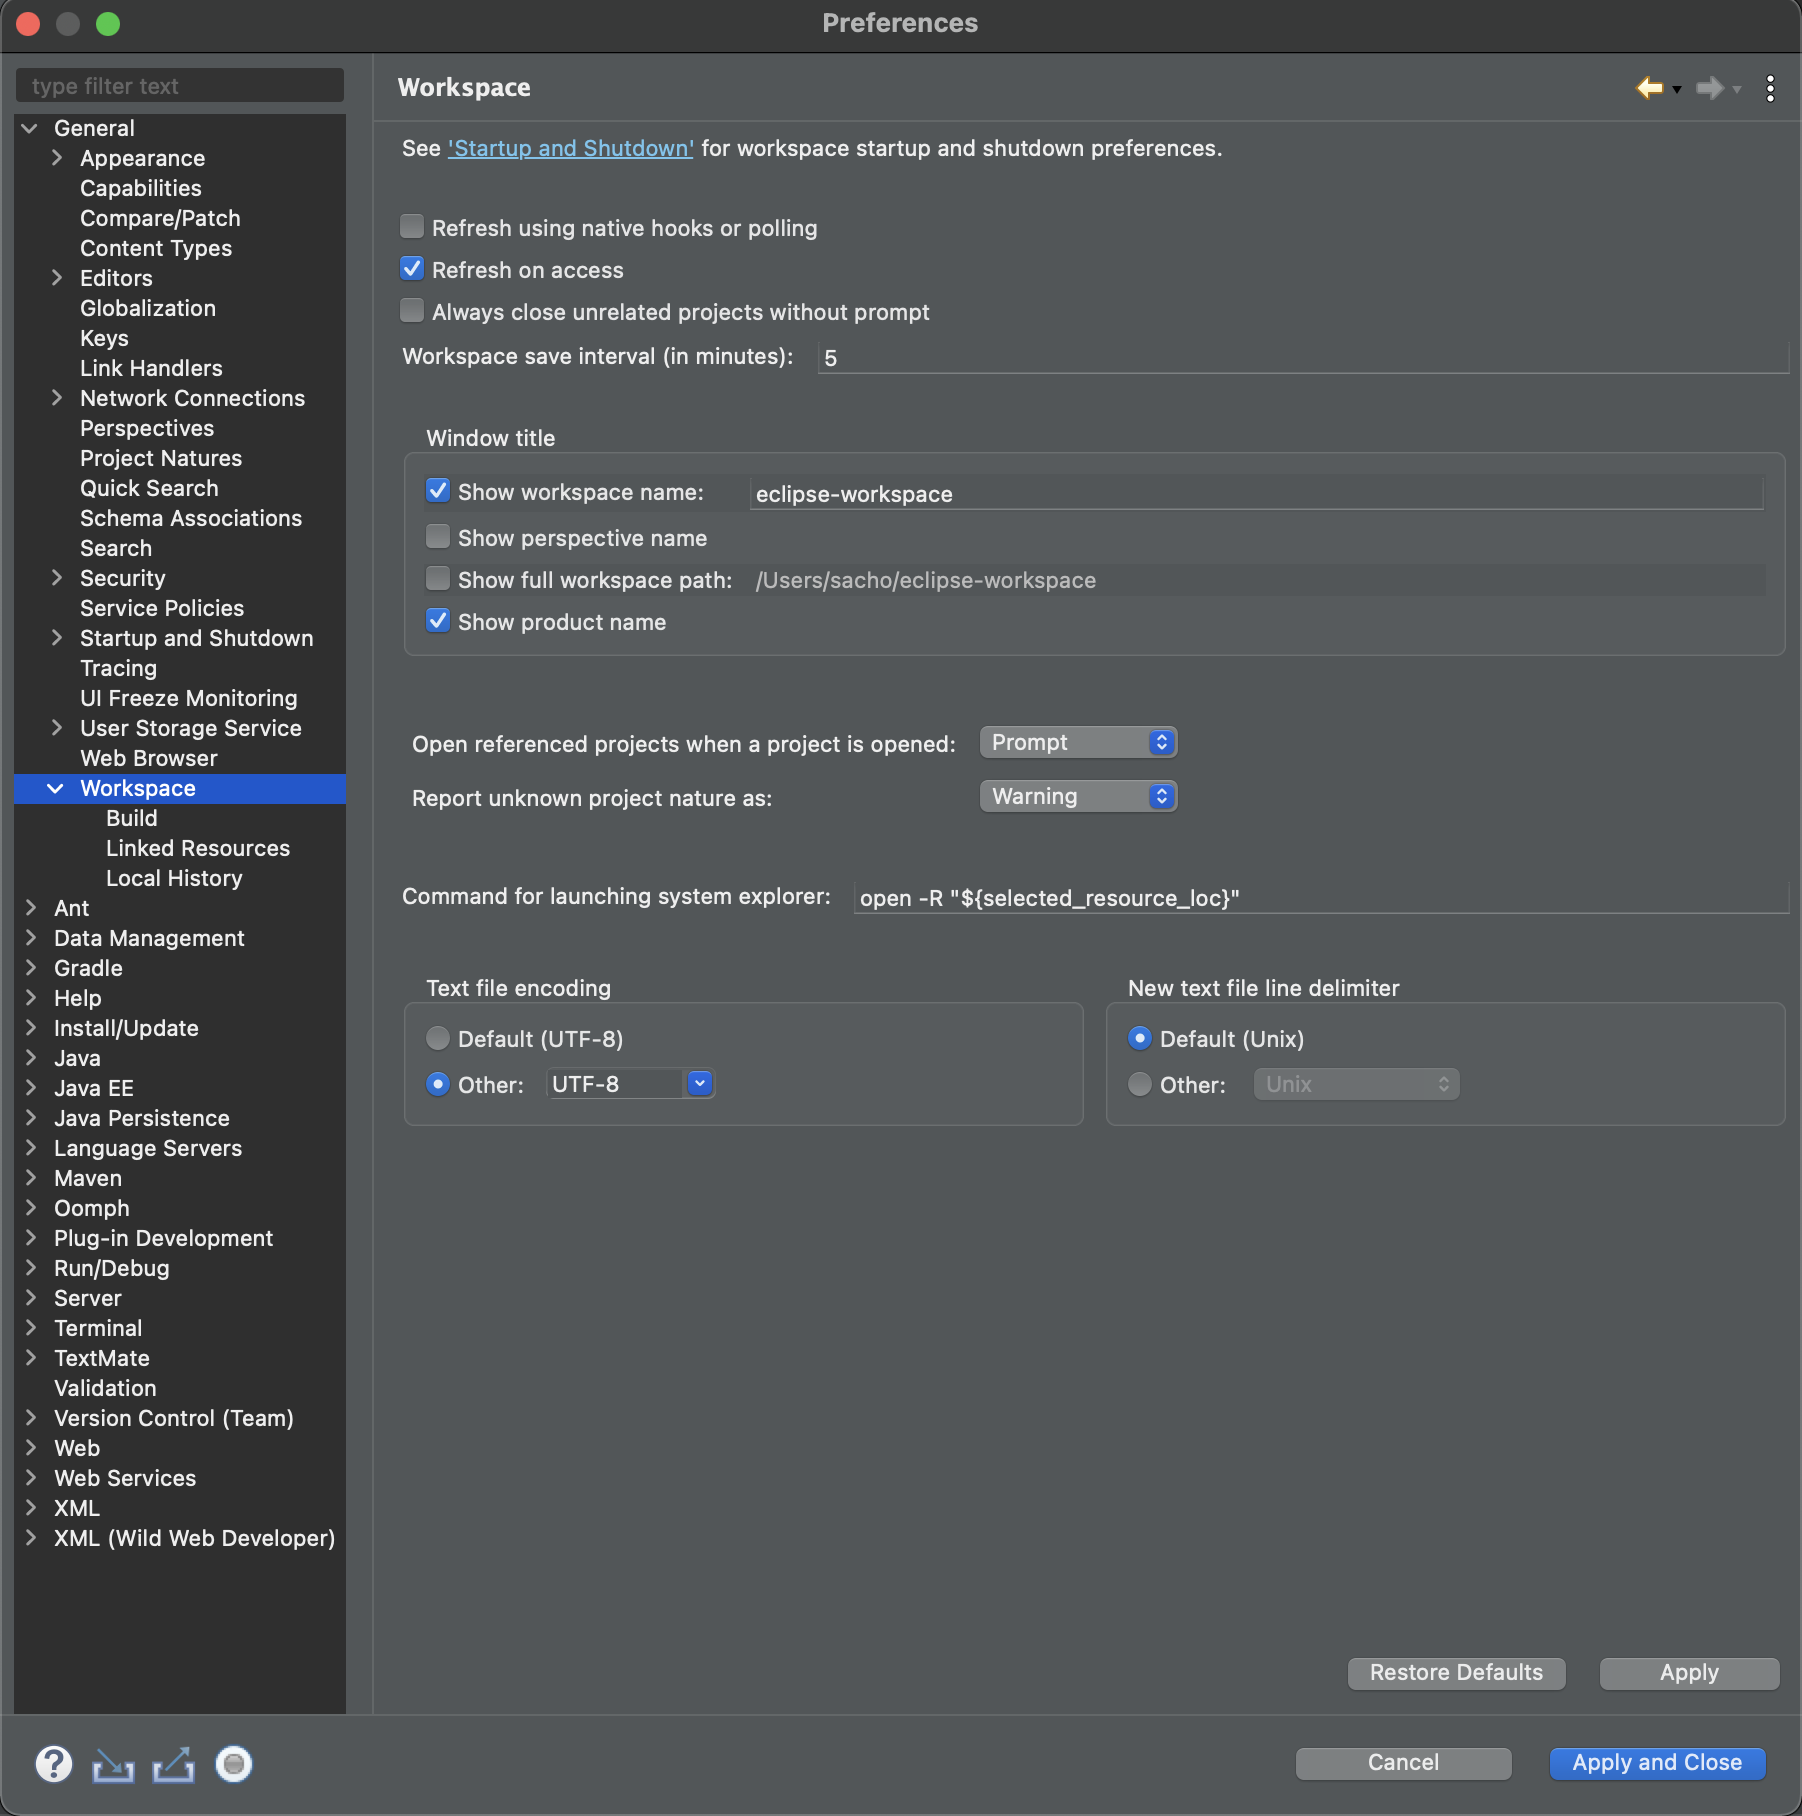1802x1816 pixels.
Task: Open the UTF-8 encoding combo box arrow
Action: (x=700, y=1084)
